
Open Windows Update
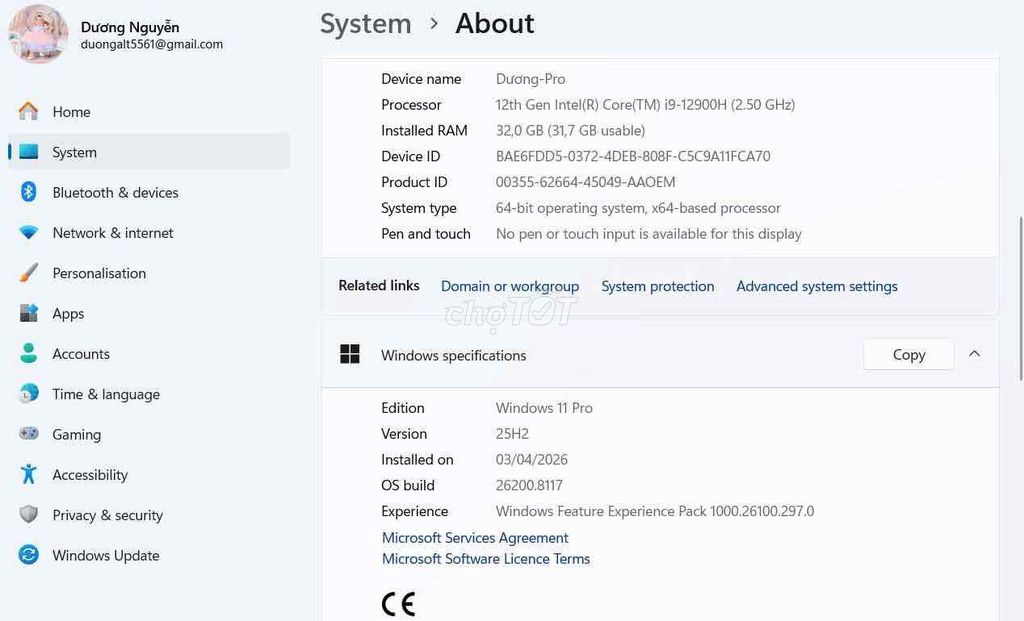point(105,555)
